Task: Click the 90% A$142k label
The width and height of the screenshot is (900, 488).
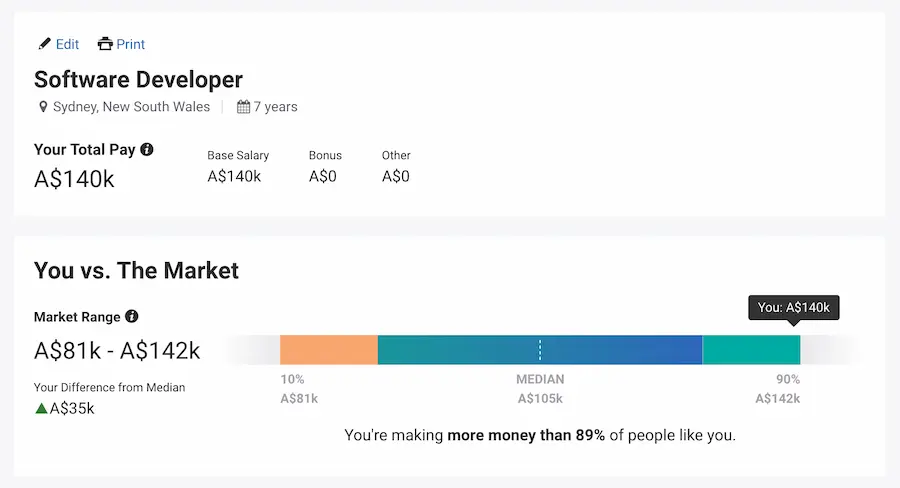Action: (778, 389)
